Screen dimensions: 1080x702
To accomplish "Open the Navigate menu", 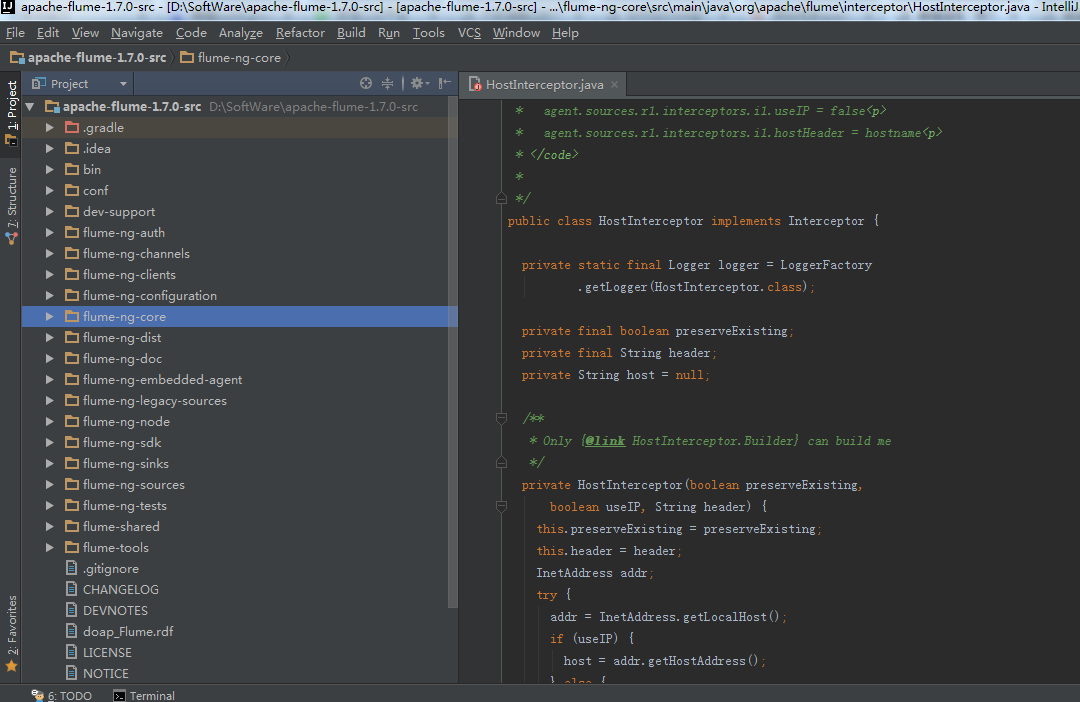I will (x=137, y=32).
